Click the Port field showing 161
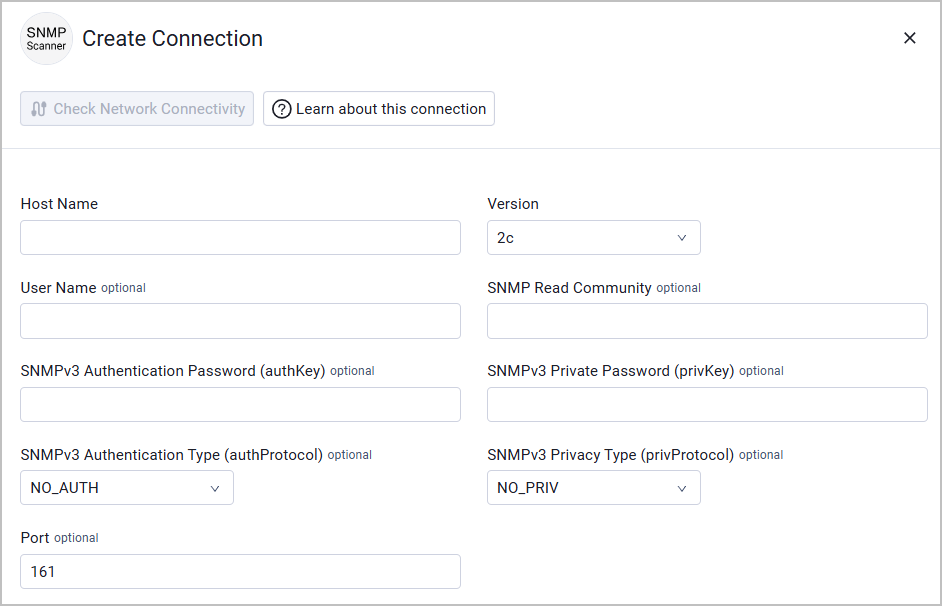Screen dimensions: 942x606 tap(240, 572)
